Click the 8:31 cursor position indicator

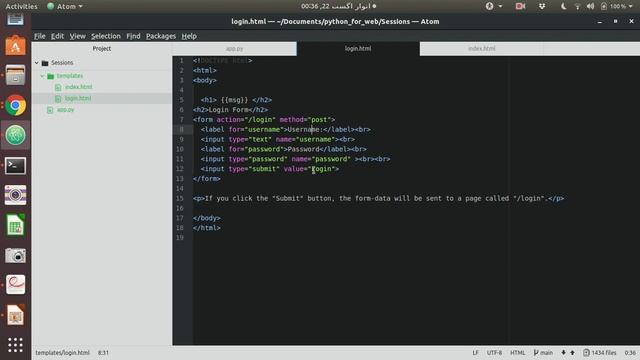[x=103, y=353]
